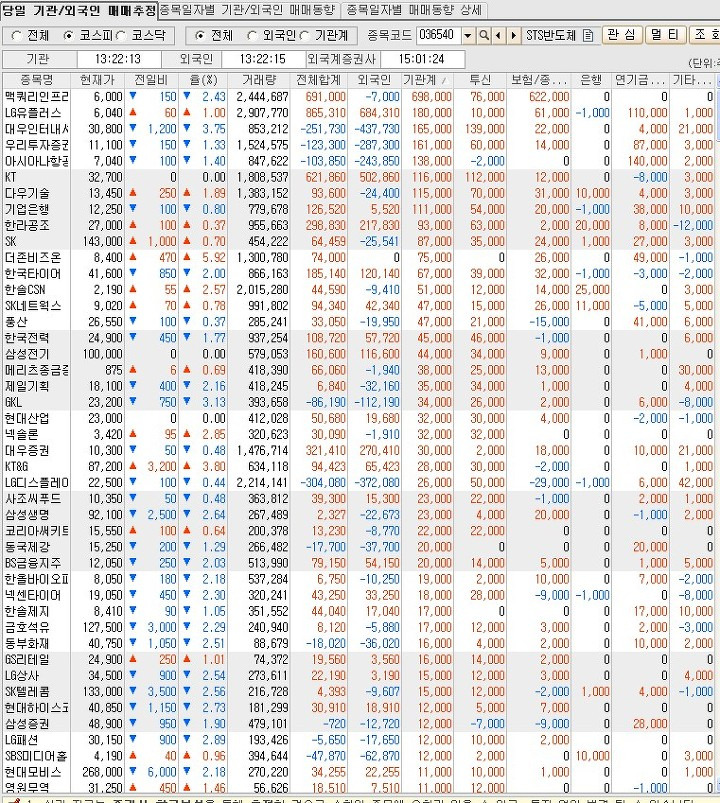
Task: Go to previous stock with left arrow icon
Action: tap(498, 35)
